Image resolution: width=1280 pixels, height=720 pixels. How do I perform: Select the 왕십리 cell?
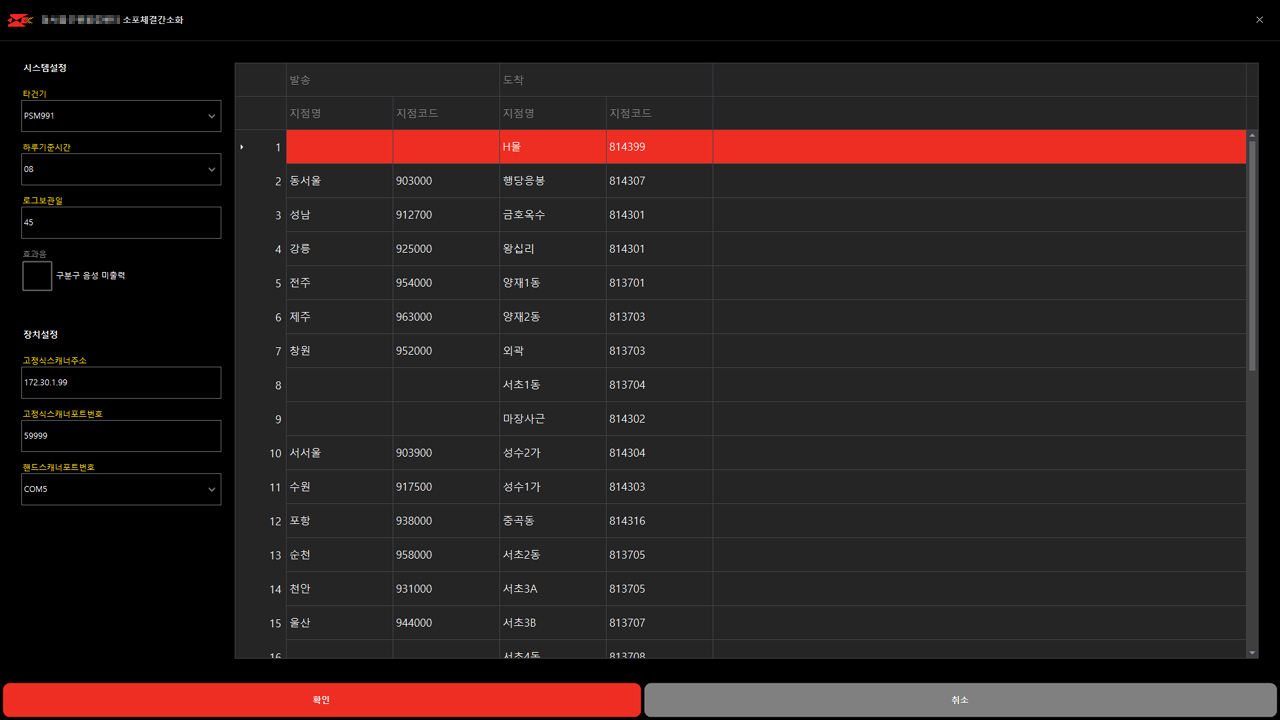553,249
